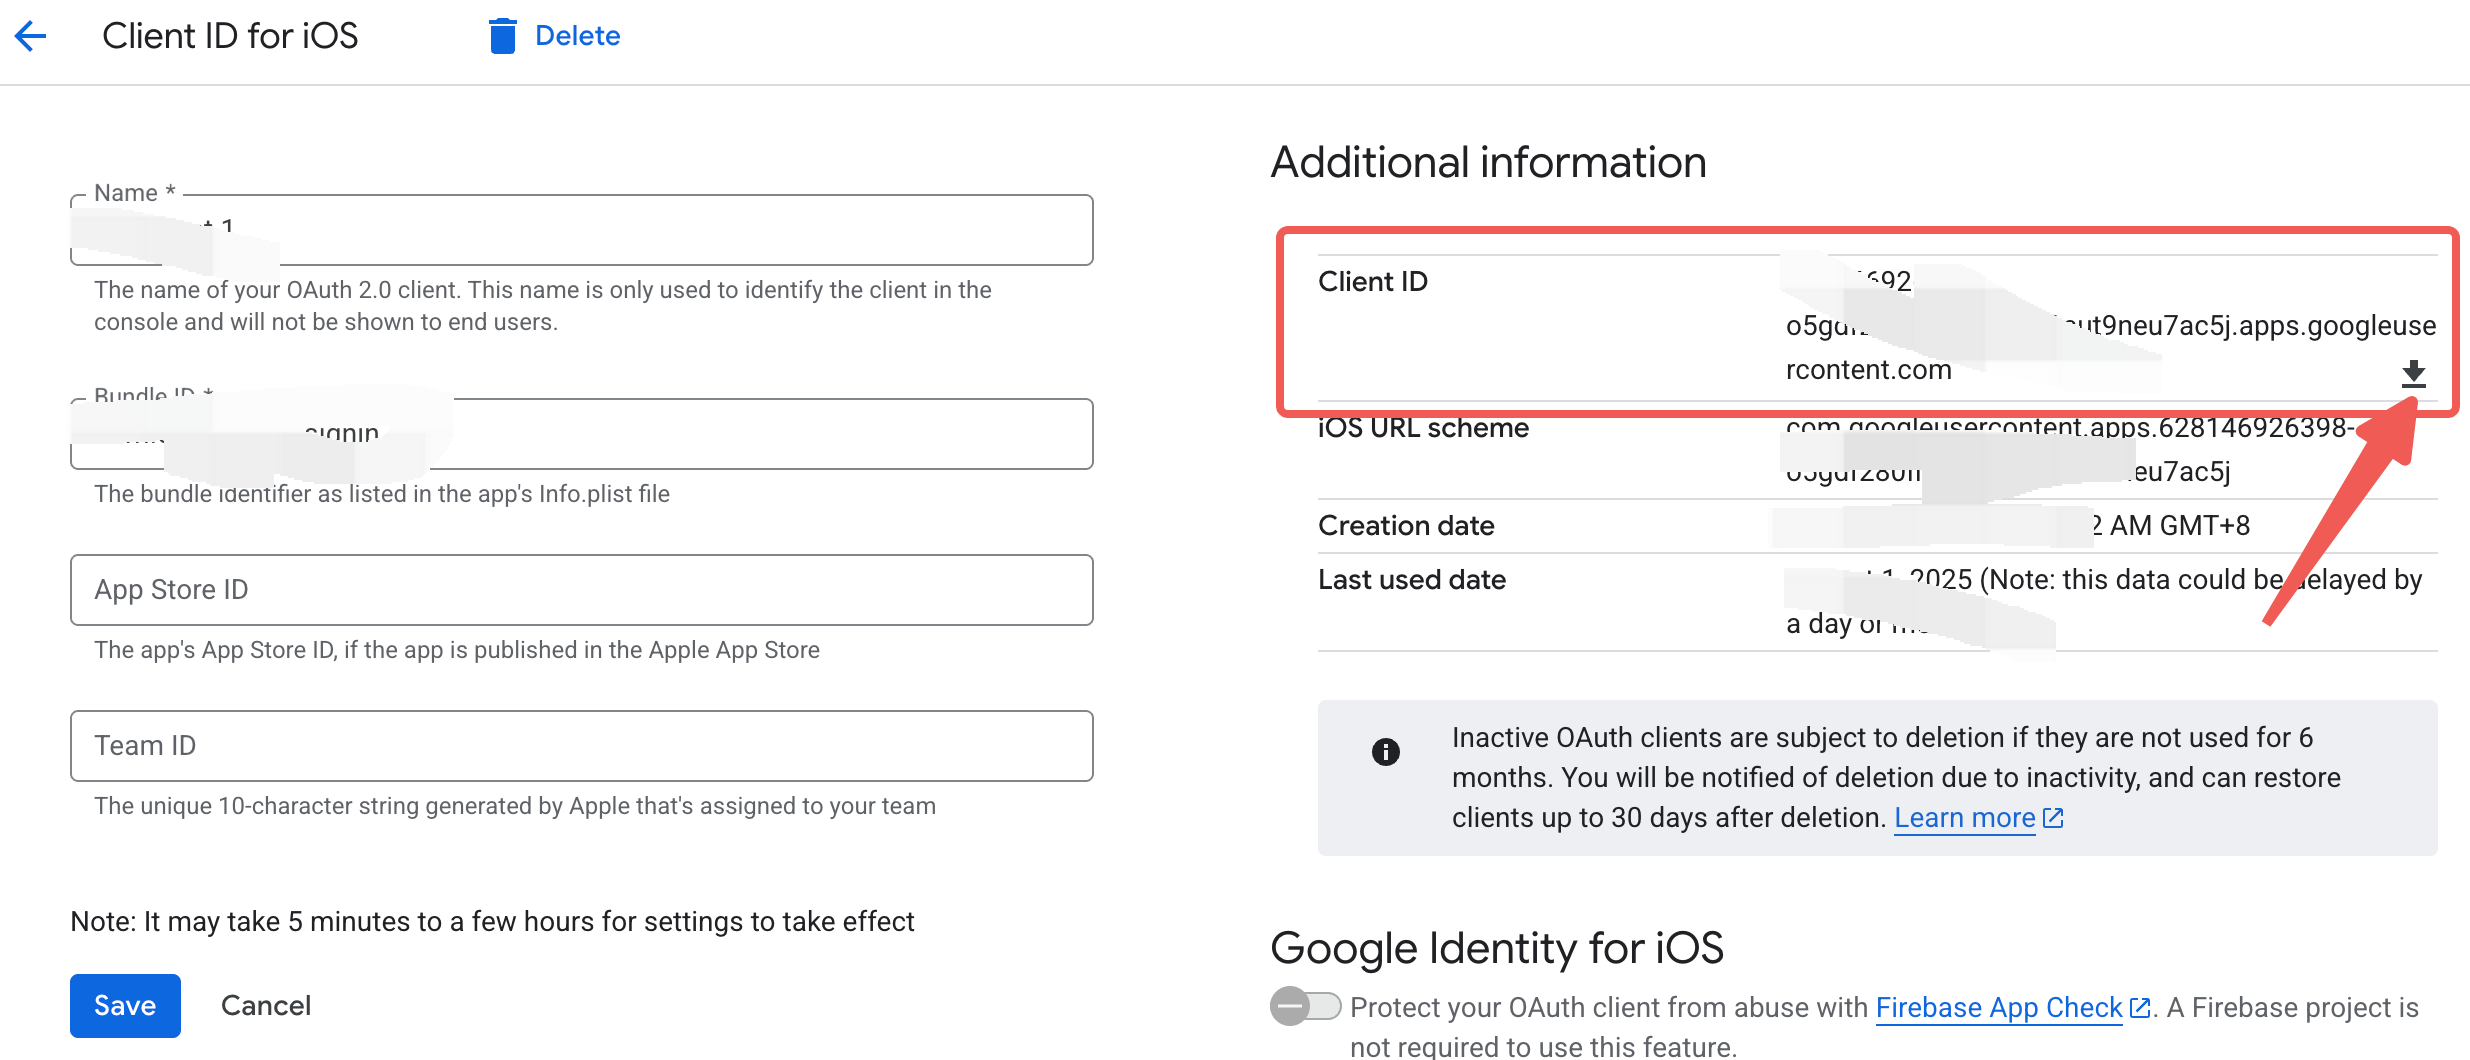The height and width of the screenshot is (1060, 2470).
Task: Click the App Store ID helper text
Action: coord(457,650)
